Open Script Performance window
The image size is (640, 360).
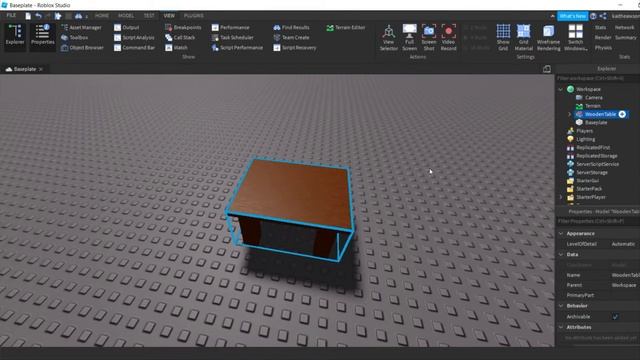click(237, 48)
